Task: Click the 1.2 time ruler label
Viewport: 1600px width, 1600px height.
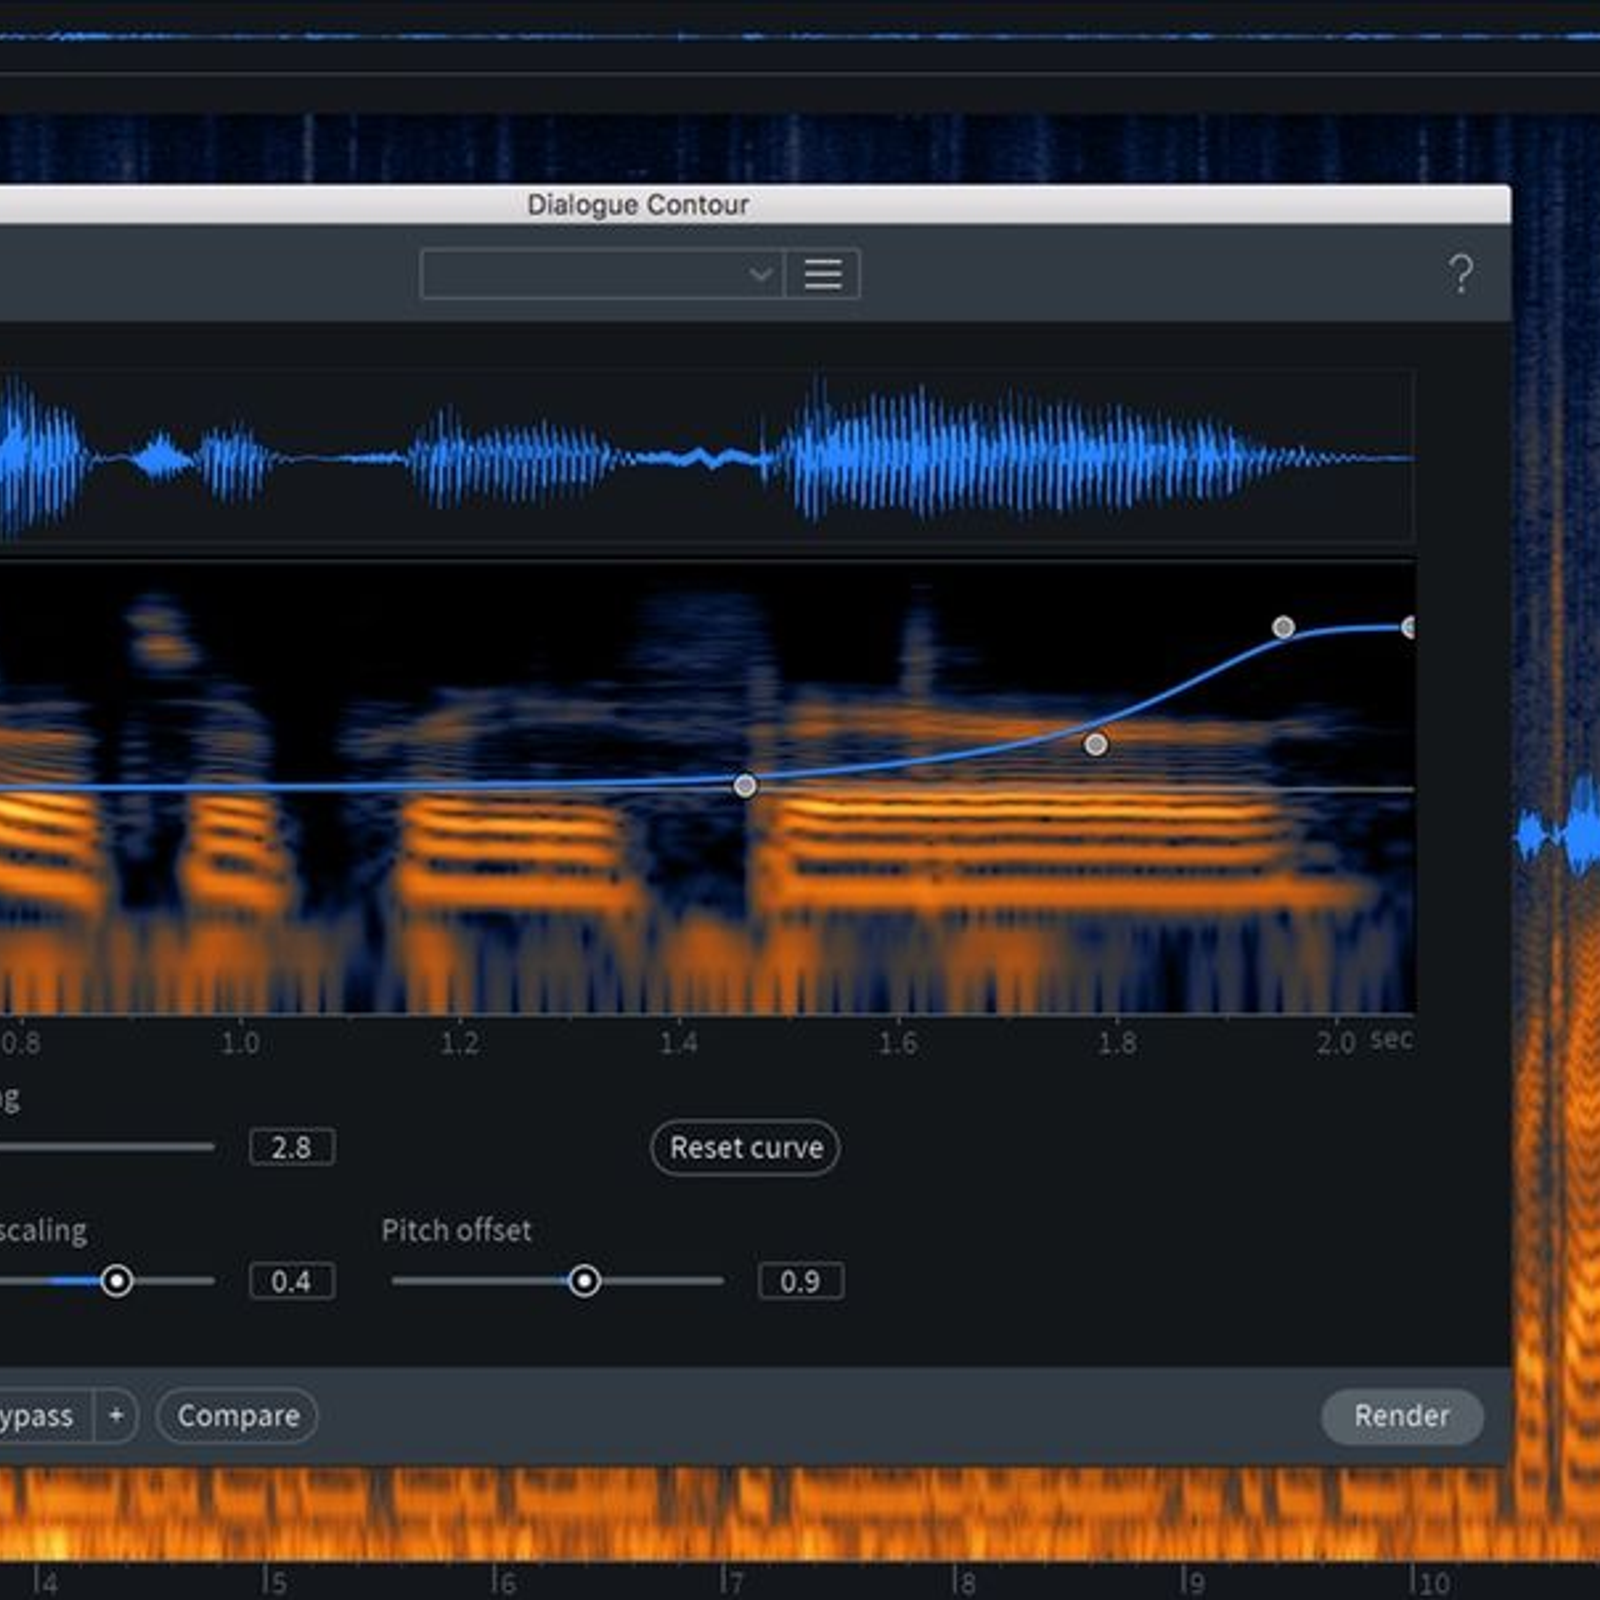Action: pyautogui.click(x=459, y=1043)
